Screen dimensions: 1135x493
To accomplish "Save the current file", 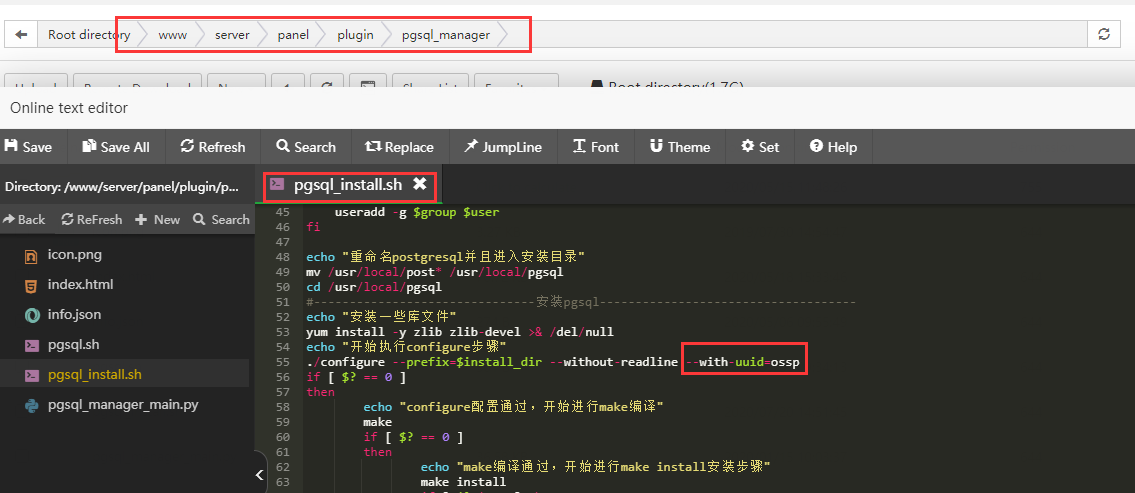I will tap(27, 147).
